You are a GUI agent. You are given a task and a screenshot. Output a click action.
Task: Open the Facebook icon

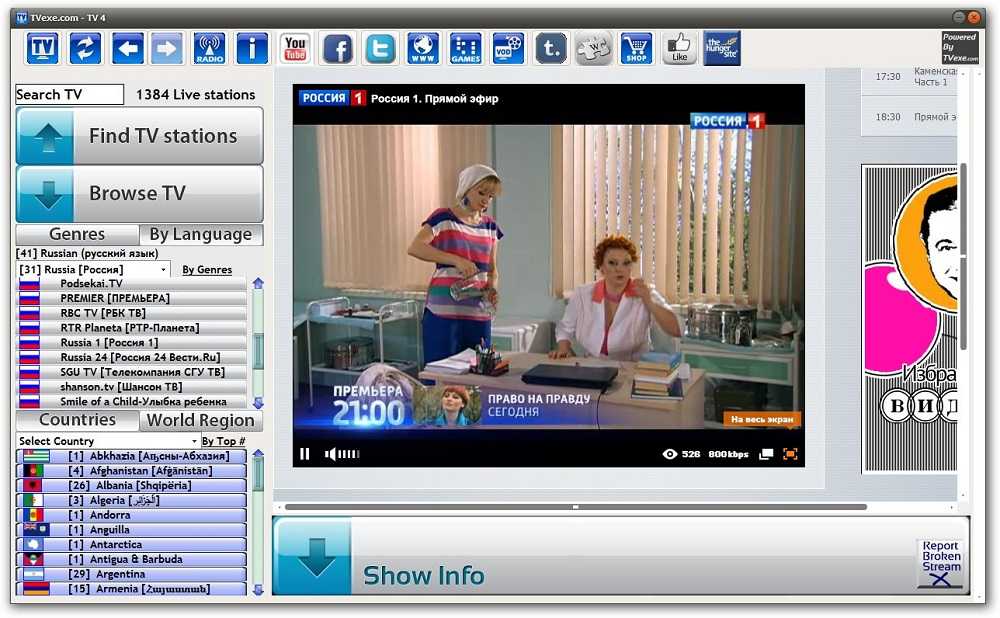(338, 48)
